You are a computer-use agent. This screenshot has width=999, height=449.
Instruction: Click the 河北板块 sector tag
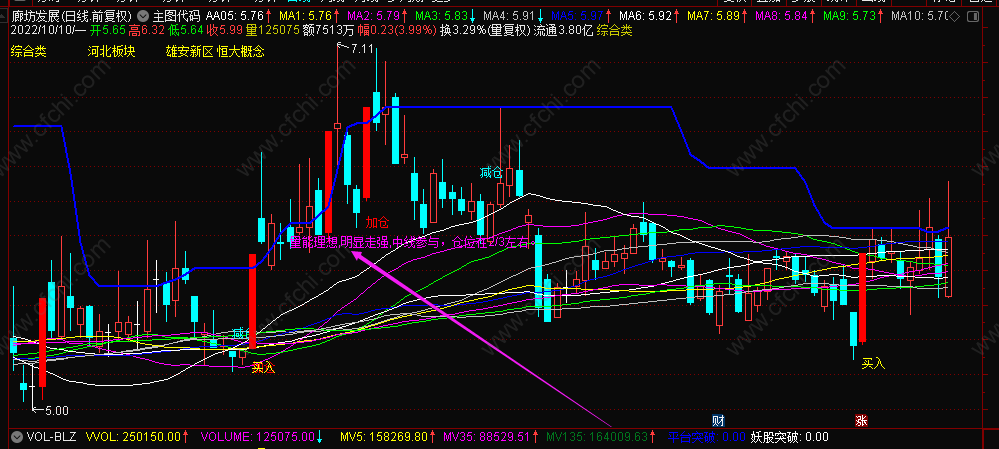pos(111,52)
